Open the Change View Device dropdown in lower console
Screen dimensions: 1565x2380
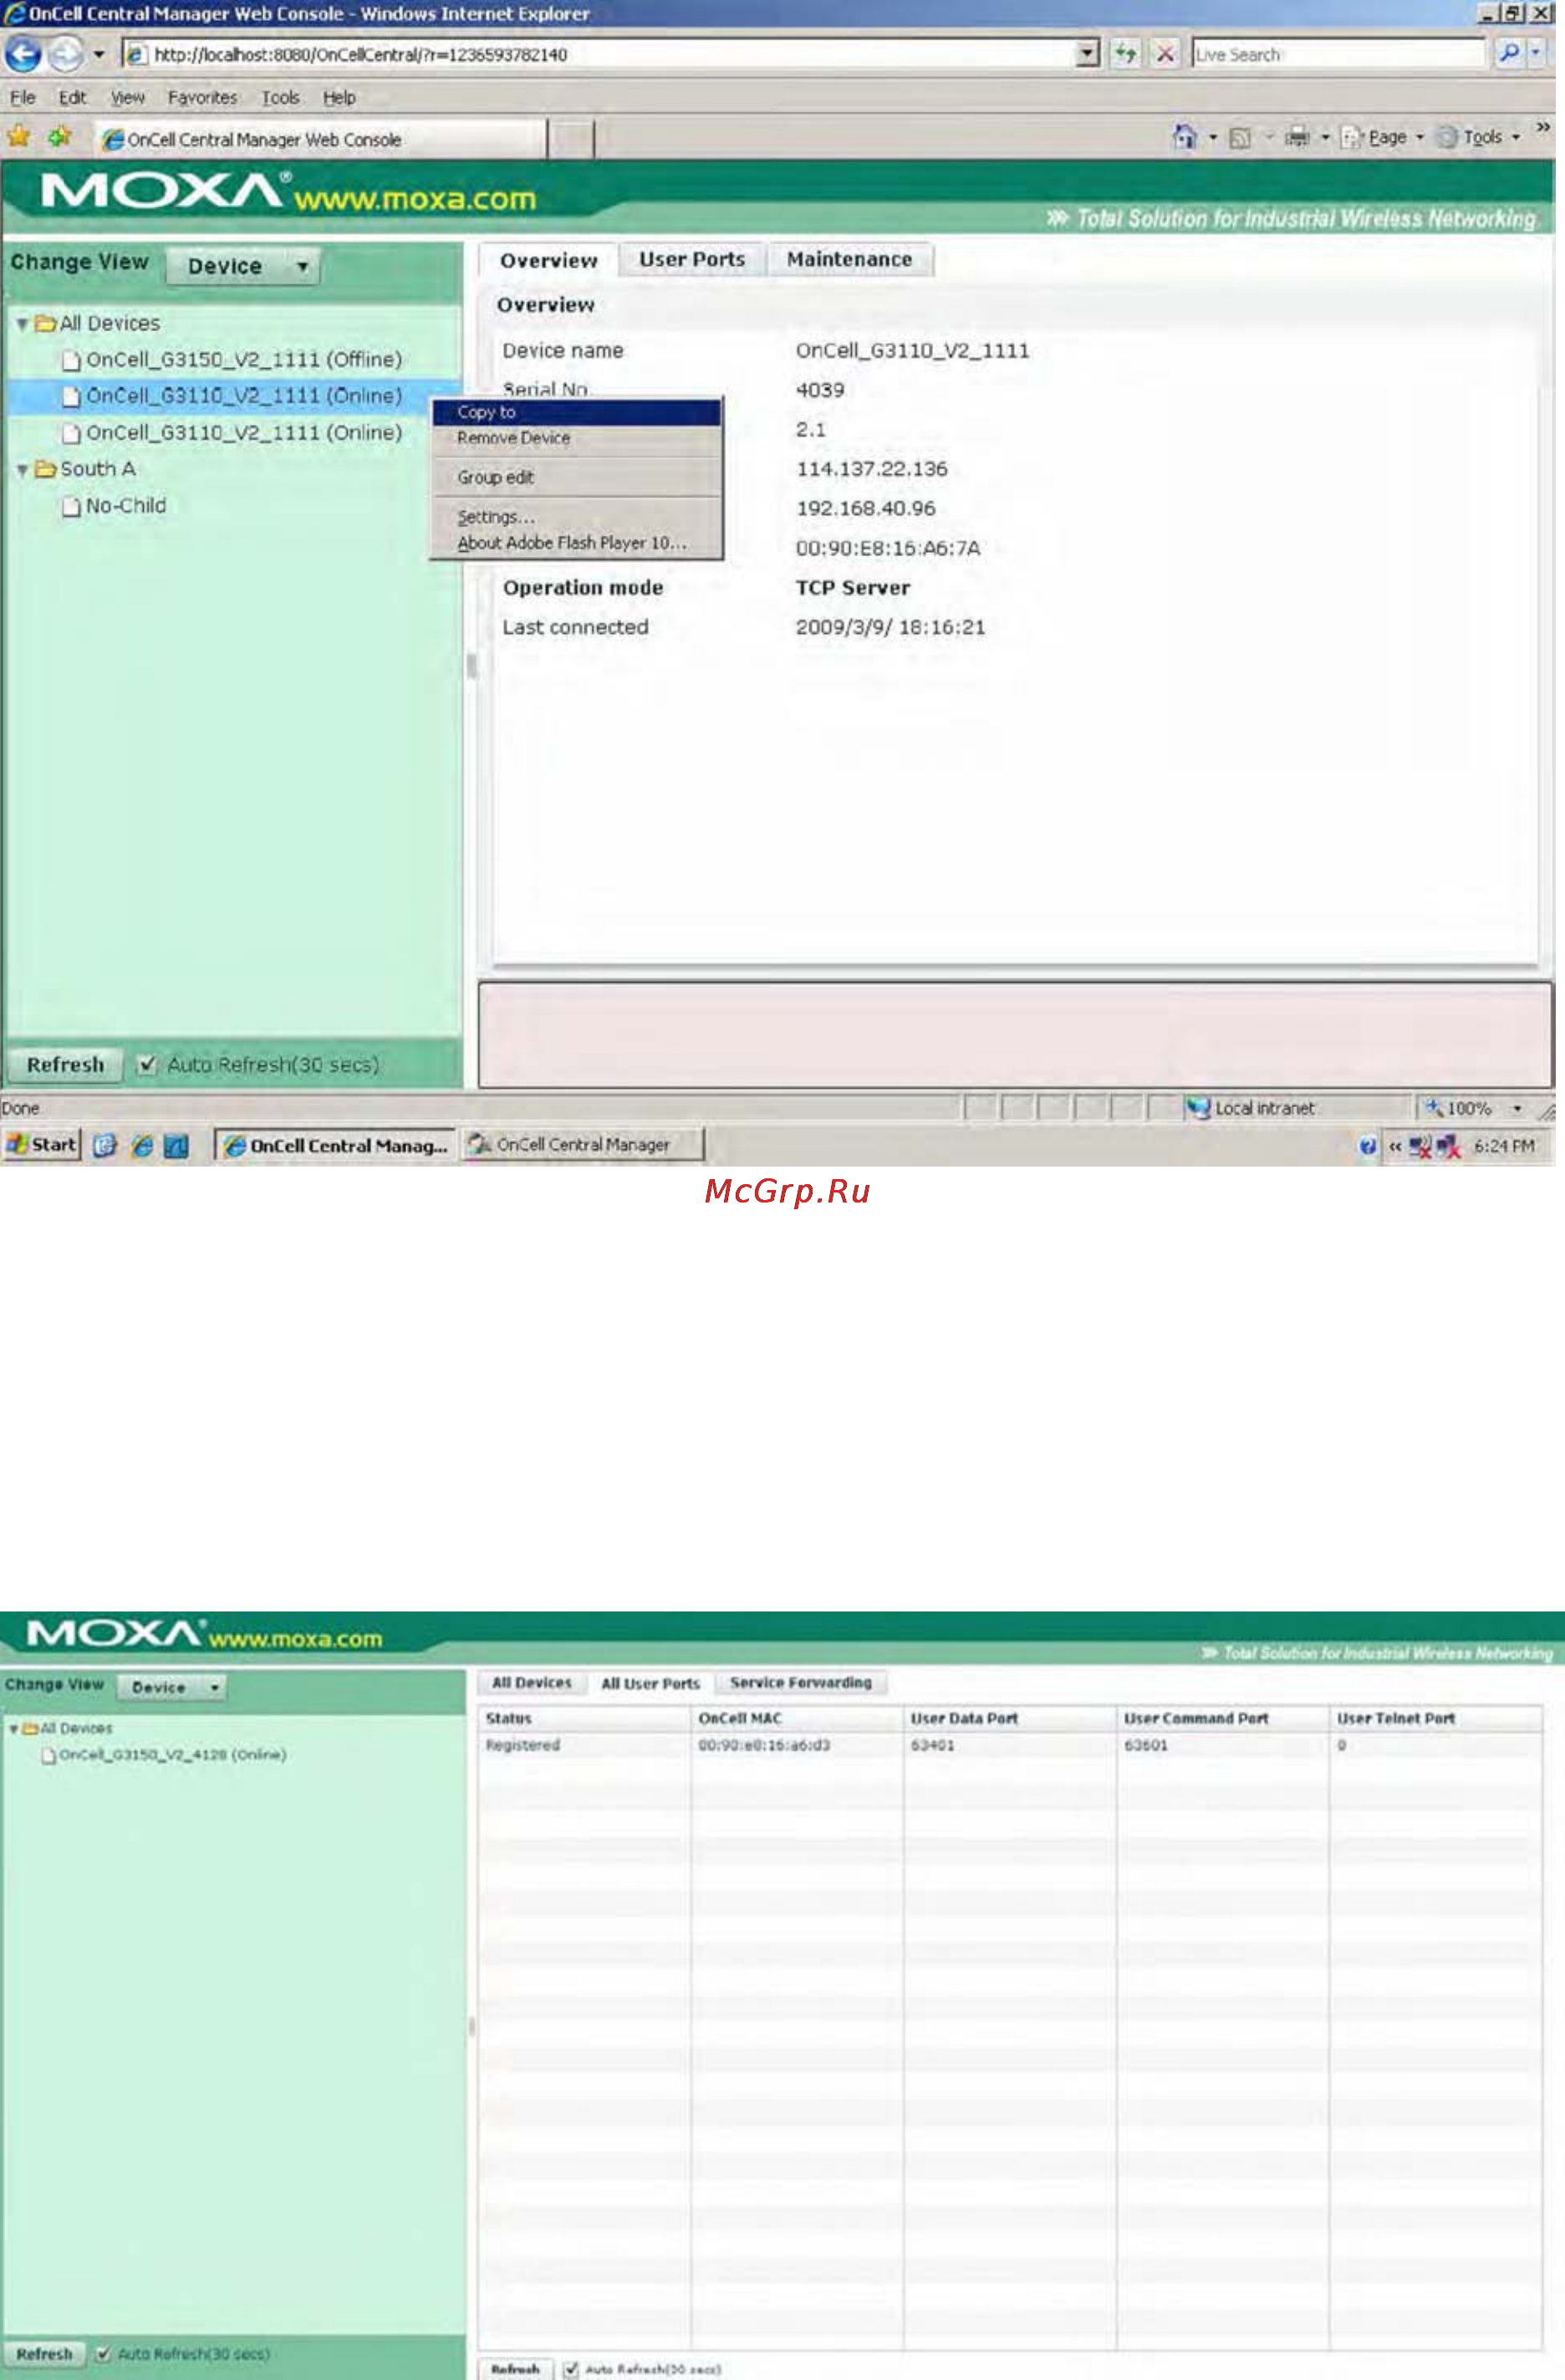[172, 1687]
